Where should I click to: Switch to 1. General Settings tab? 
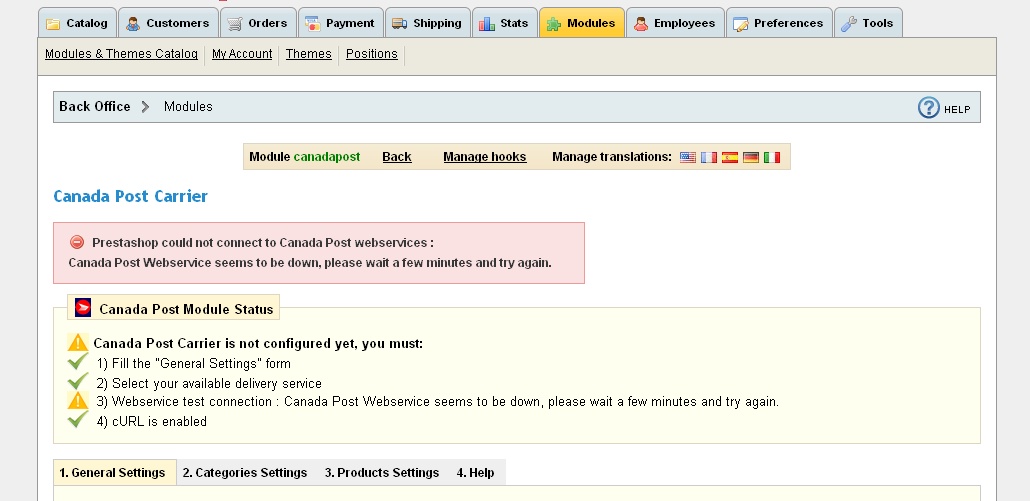click(115, 473)
